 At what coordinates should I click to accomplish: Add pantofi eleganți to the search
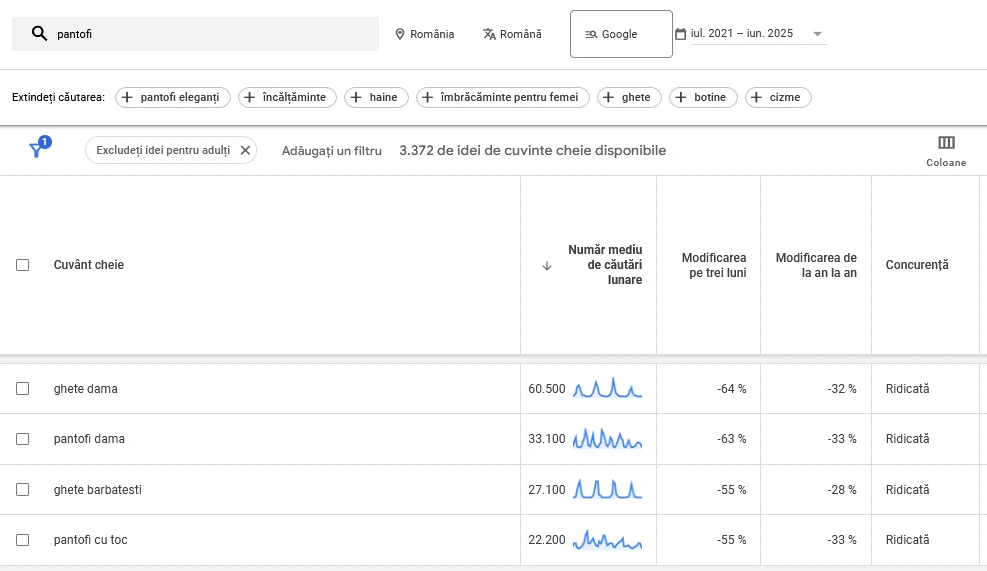[x=172, y=98]
